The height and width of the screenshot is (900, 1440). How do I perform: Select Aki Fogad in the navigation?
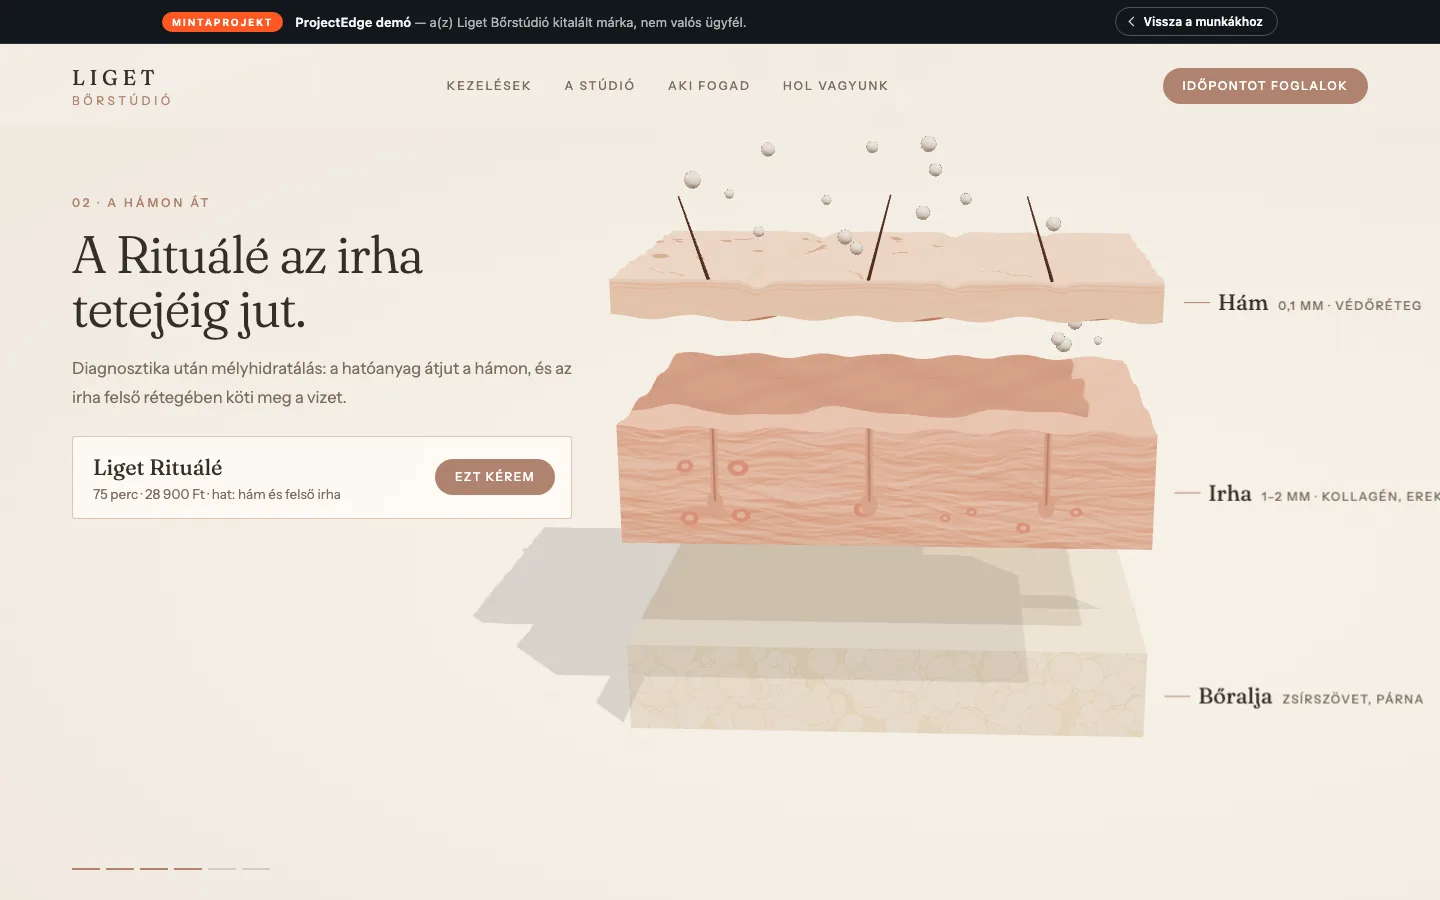(x=709, y=86)
